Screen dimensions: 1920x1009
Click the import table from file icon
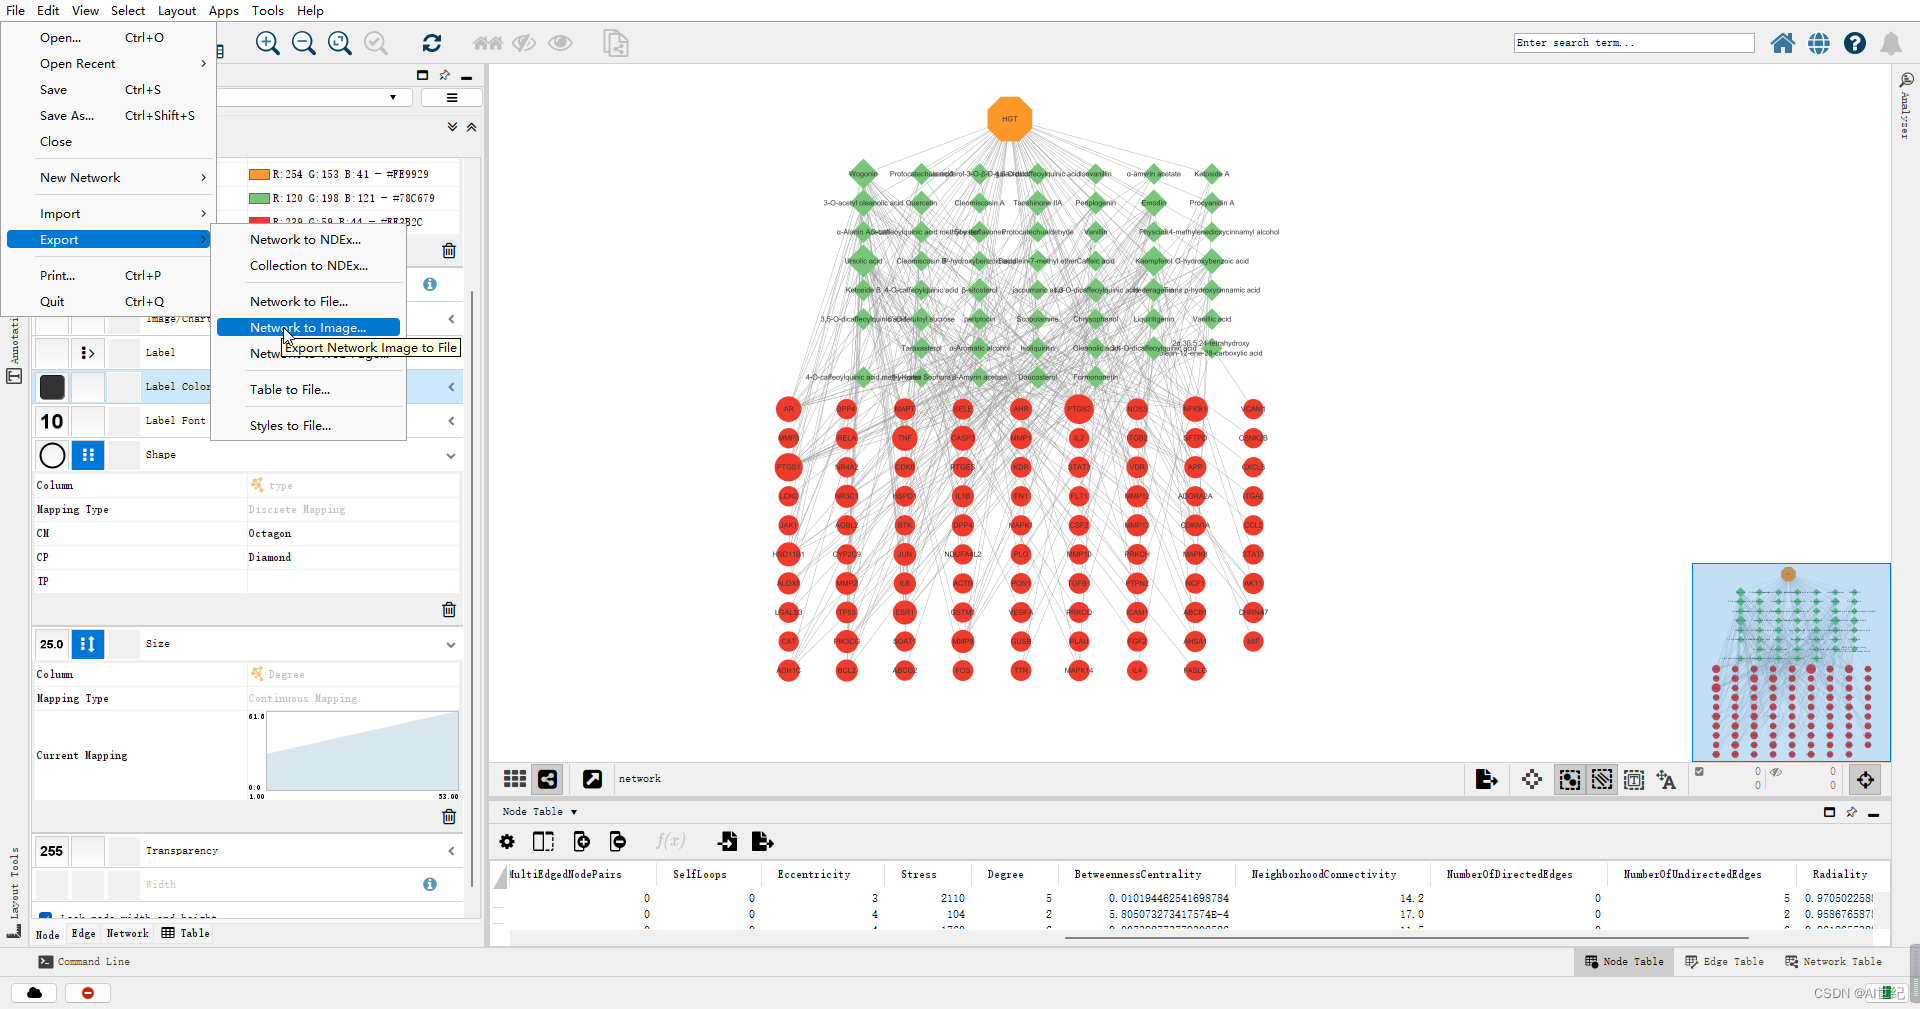727,842
